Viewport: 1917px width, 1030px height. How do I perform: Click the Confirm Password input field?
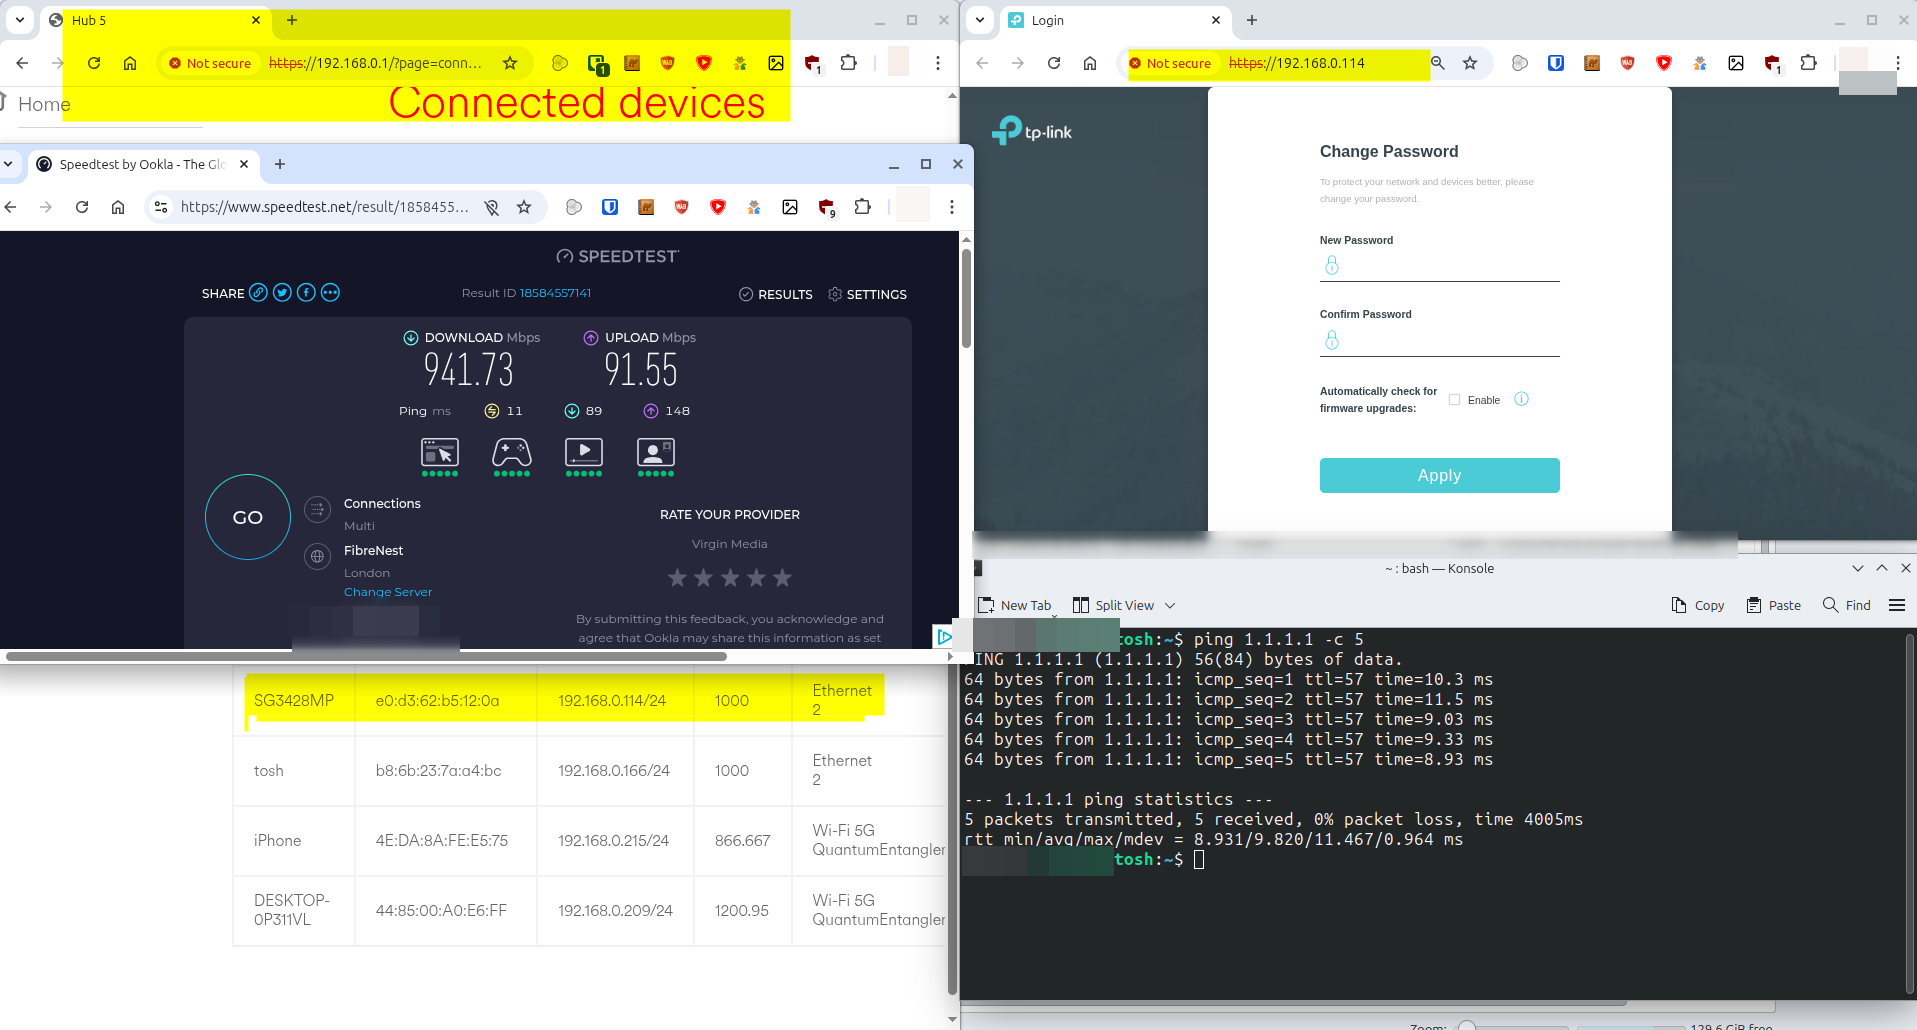(1440, 341)
